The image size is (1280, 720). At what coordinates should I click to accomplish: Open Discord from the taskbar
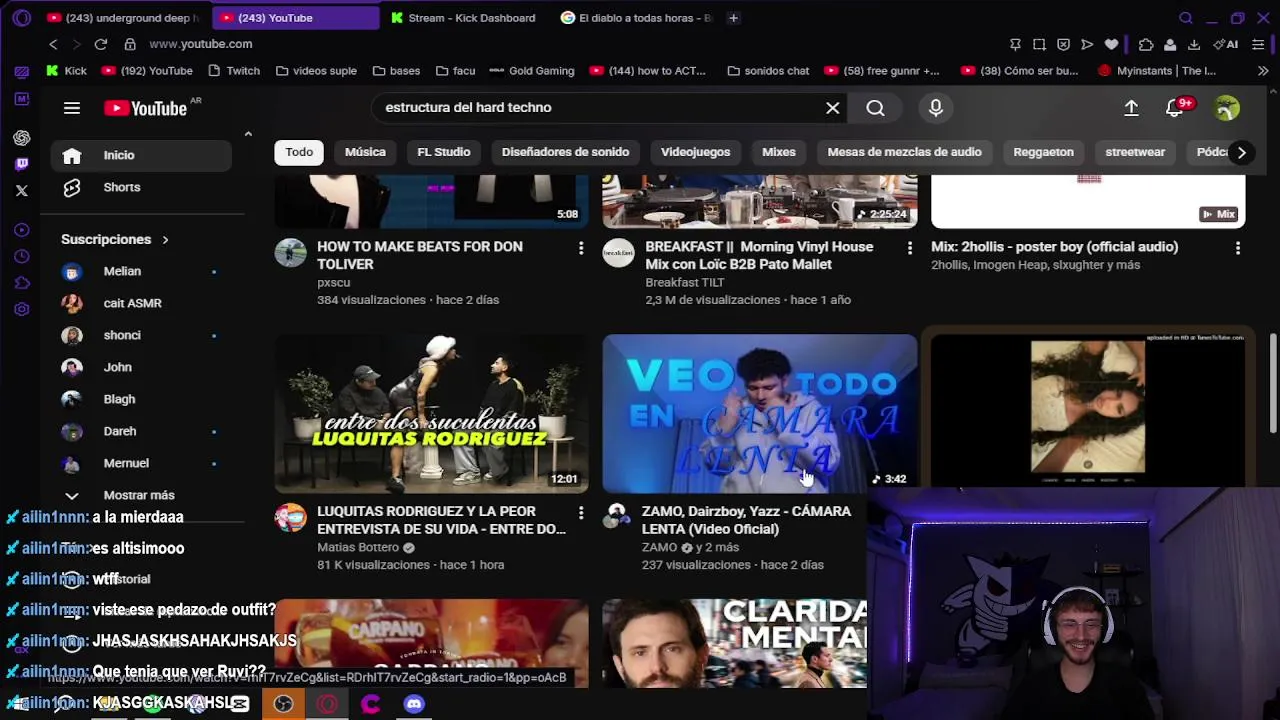click(x=414, y=704)
